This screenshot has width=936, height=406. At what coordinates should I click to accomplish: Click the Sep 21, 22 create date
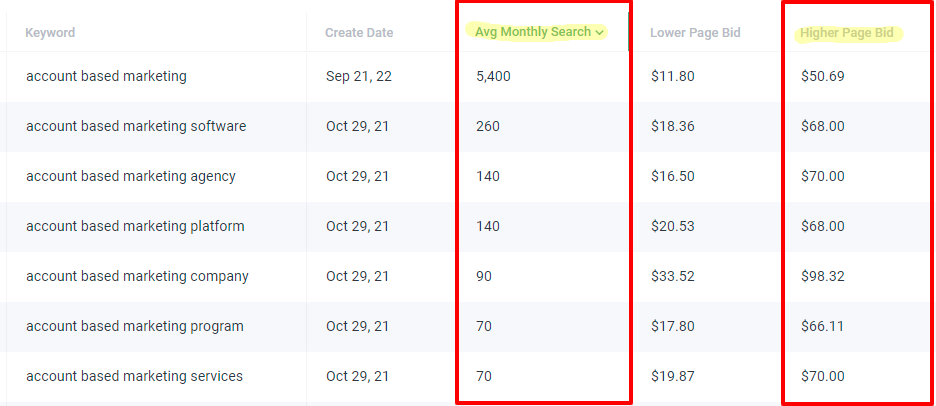(x=359, y=76)
